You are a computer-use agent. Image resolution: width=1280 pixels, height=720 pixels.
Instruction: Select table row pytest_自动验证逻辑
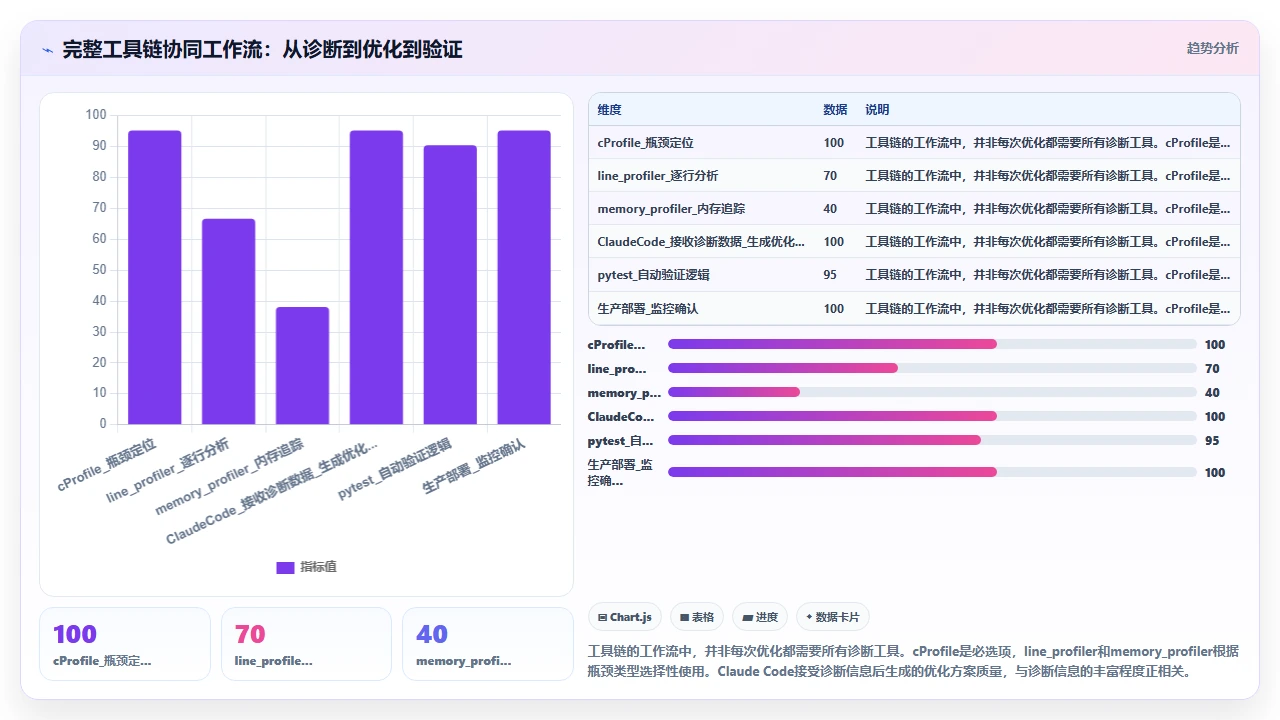(914, 275)
